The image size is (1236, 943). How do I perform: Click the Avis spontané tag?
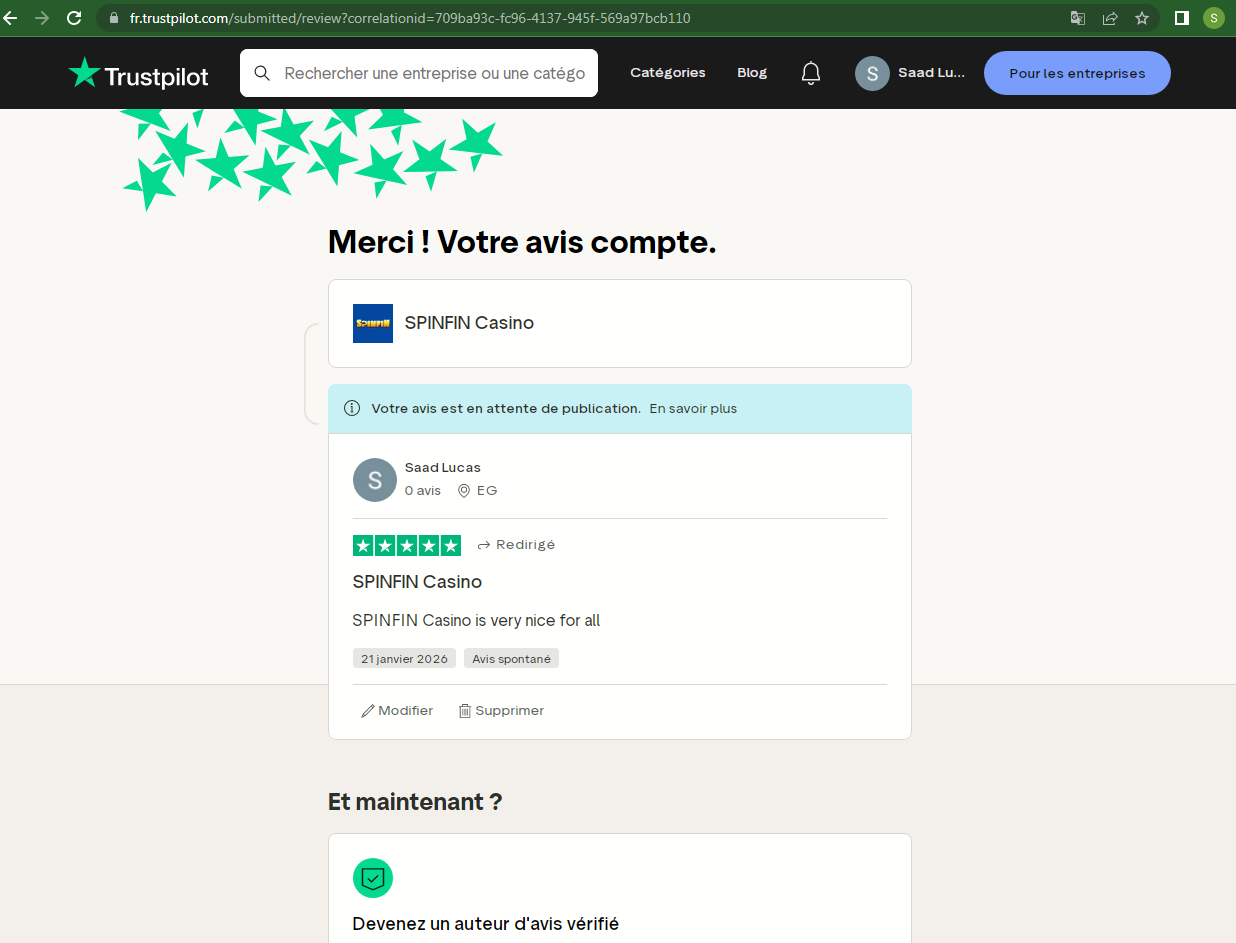click(511, 658)
